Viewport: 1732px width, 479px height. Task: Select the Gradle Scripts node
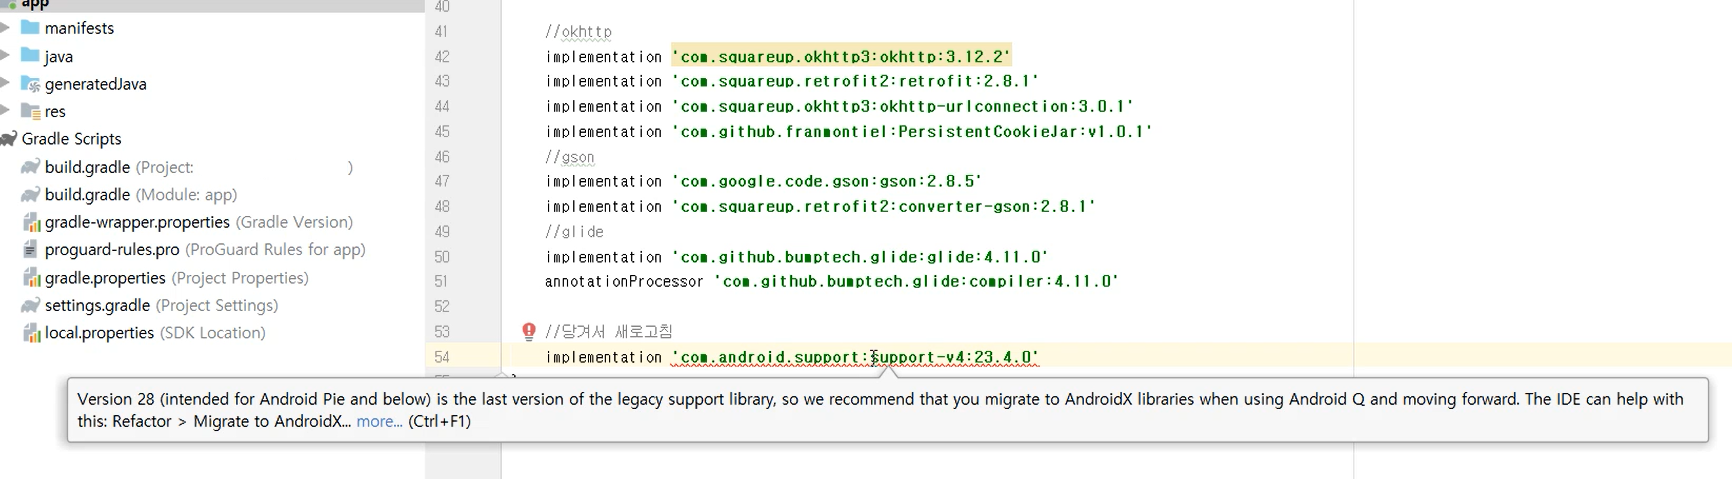click(71, 139)
